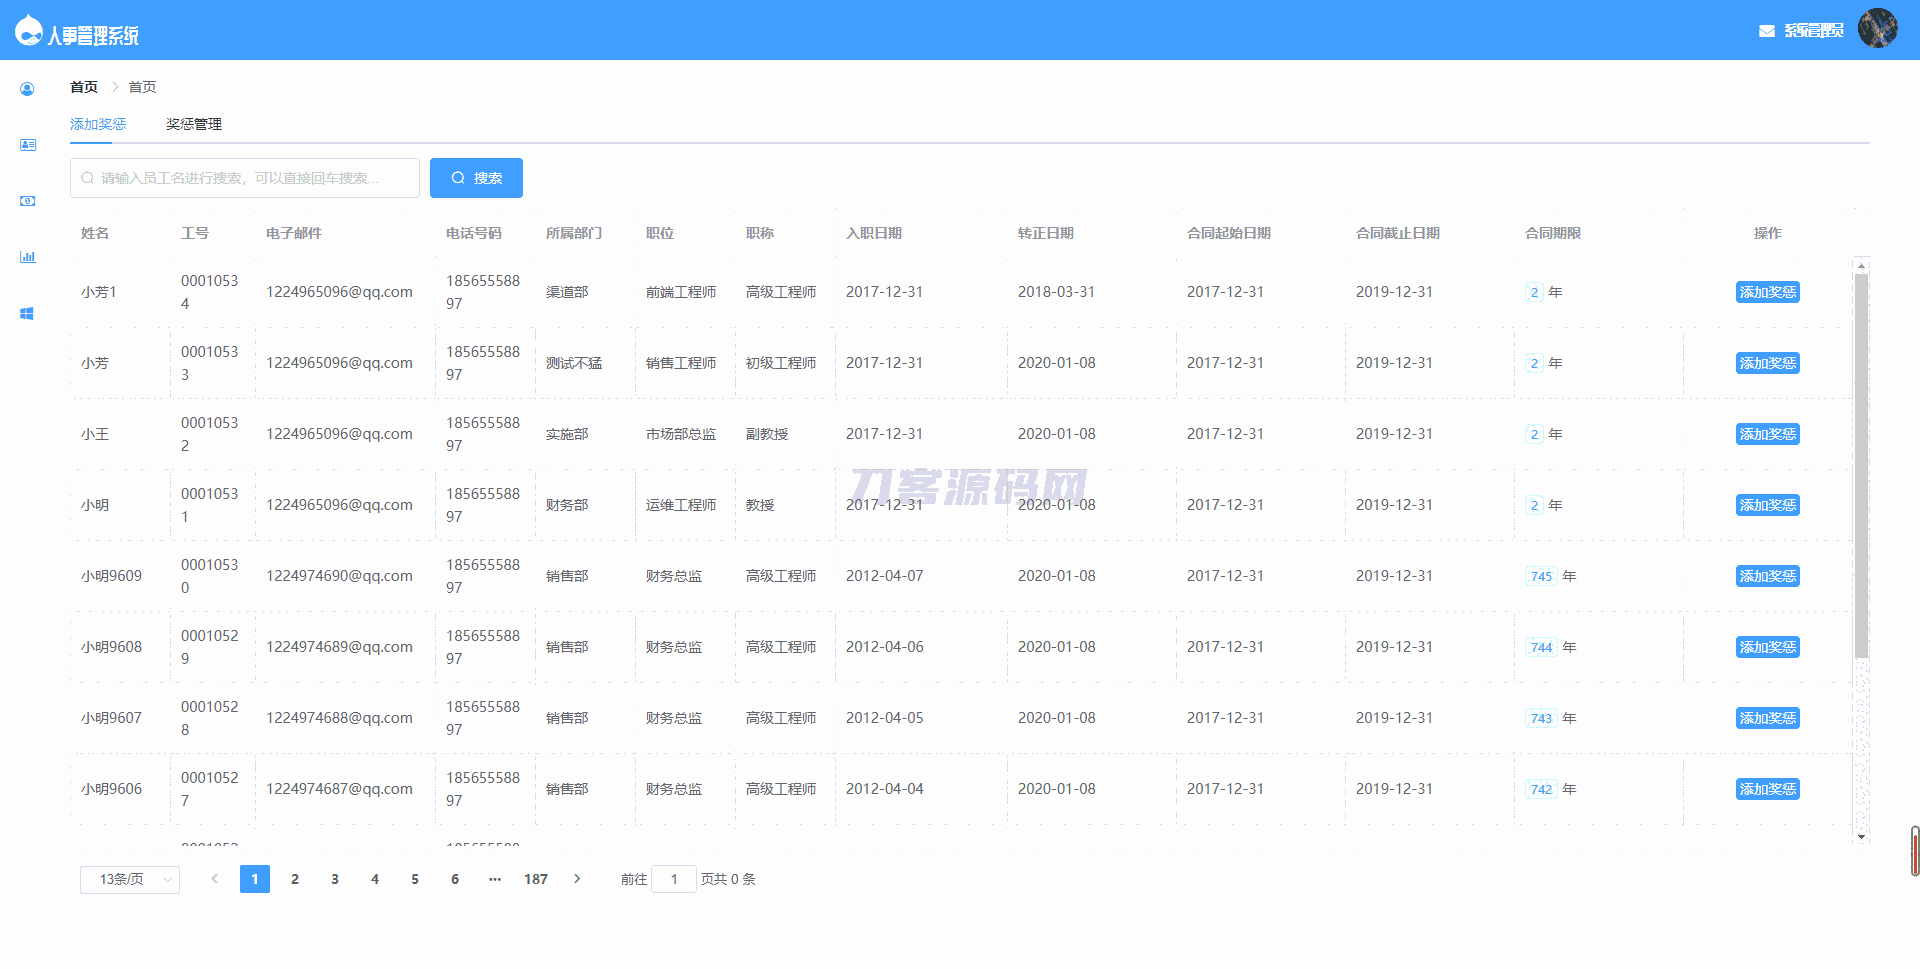The image size is (1920, 969).
Task: Switch to the 添加奖惩 tab
Action: (x=98, y=124)
